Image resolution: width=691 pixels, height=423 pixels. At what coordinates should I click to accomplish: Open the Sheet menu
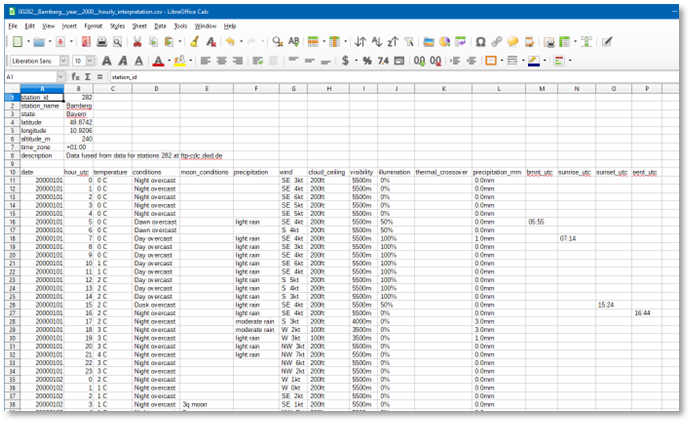pos(138,25)
